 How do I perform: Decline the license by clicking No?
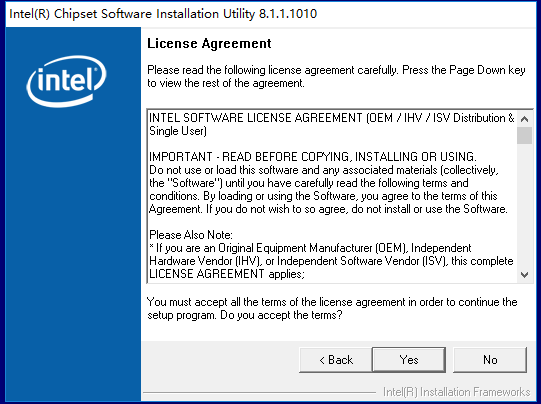490,360
